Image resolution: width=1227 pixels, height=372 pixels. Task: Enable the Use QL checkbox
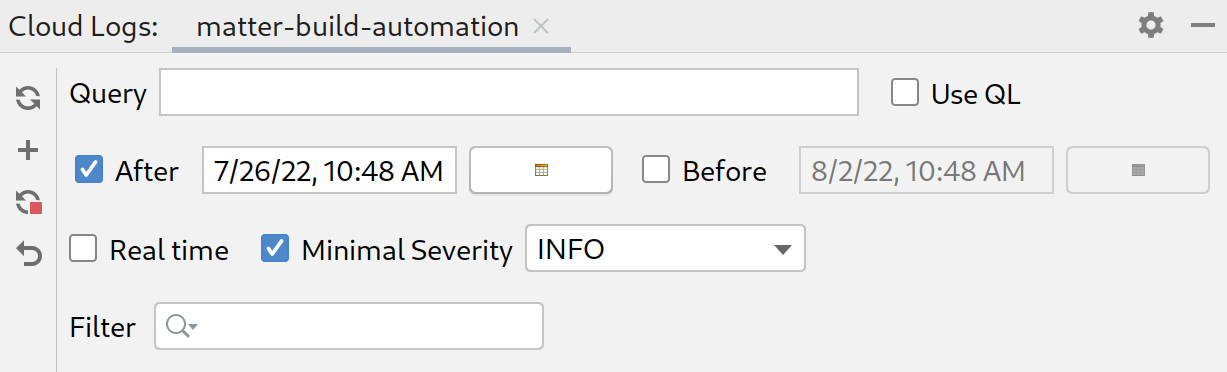(x=905, y=94)
